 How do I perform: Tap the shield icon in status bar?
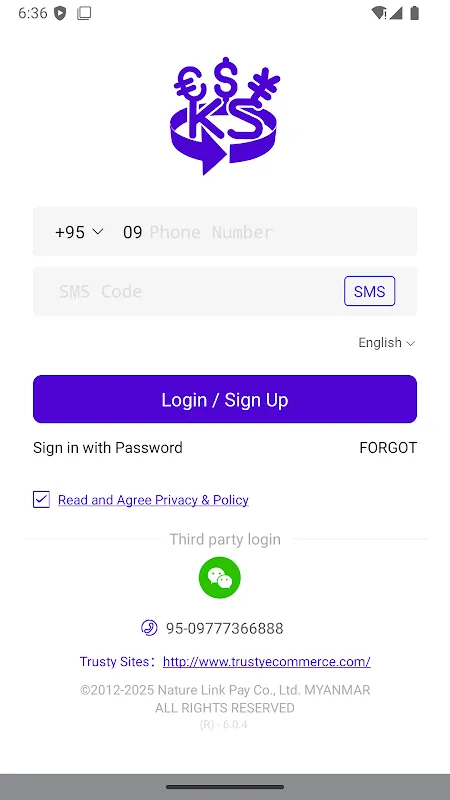click(x=60, y=13)
